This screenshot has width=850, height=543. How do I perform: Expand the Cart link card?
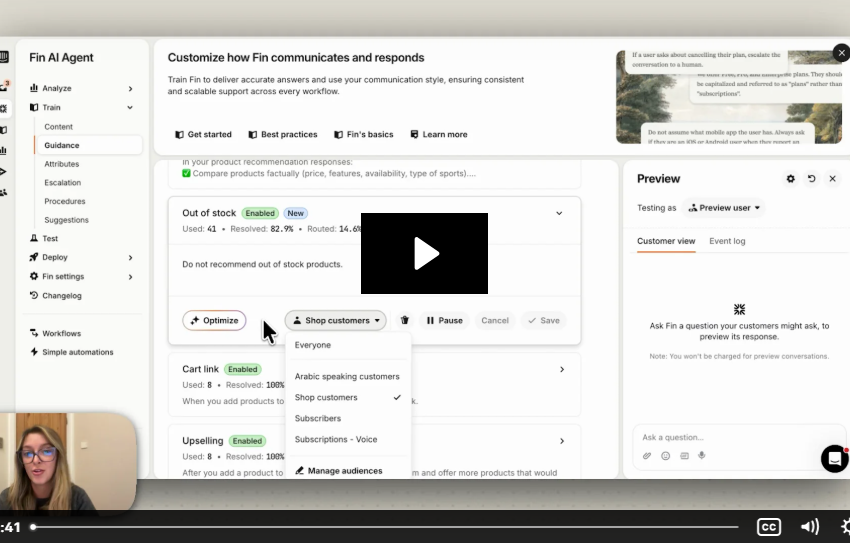pyautogui.click(x=562, y=370)
